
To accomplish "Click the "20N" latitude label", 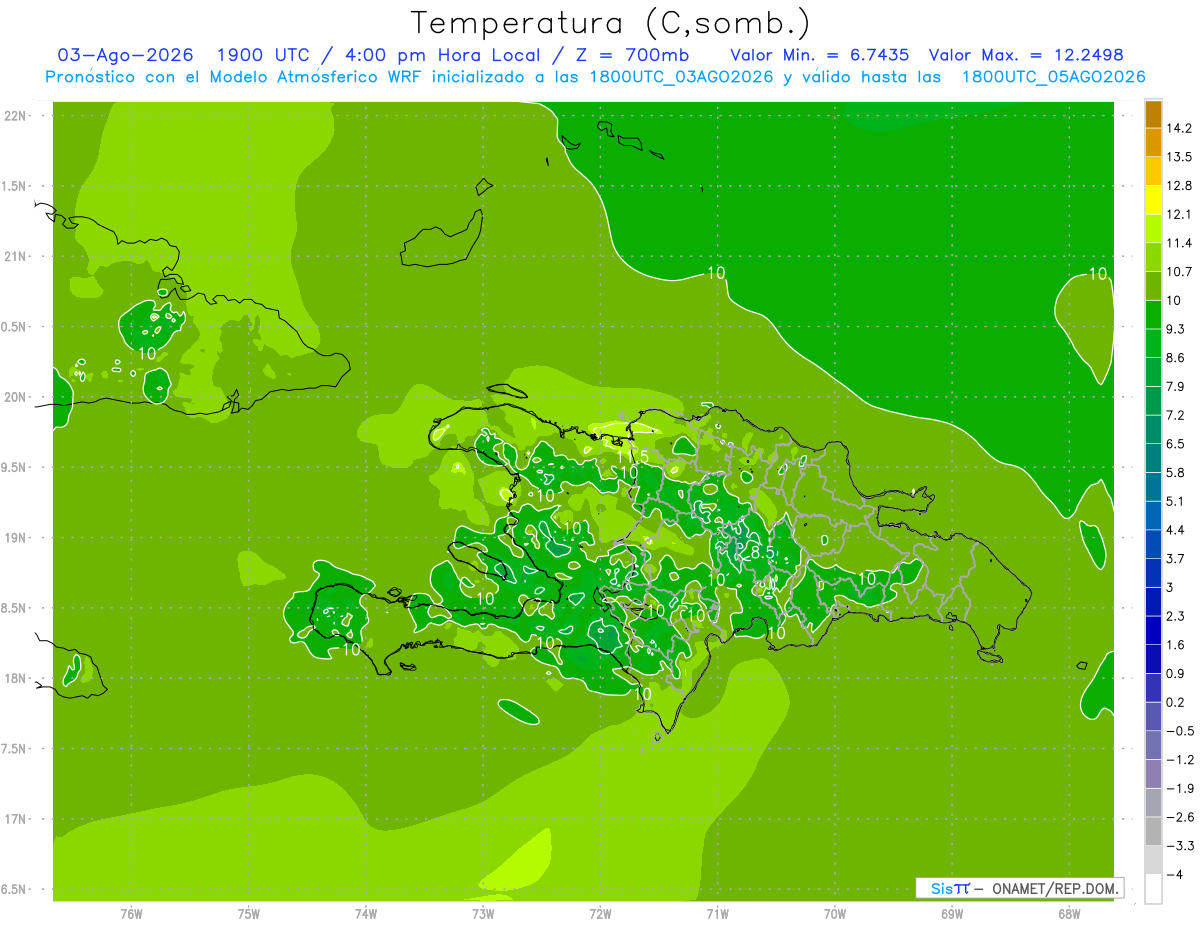I will (x=17, y=397).
